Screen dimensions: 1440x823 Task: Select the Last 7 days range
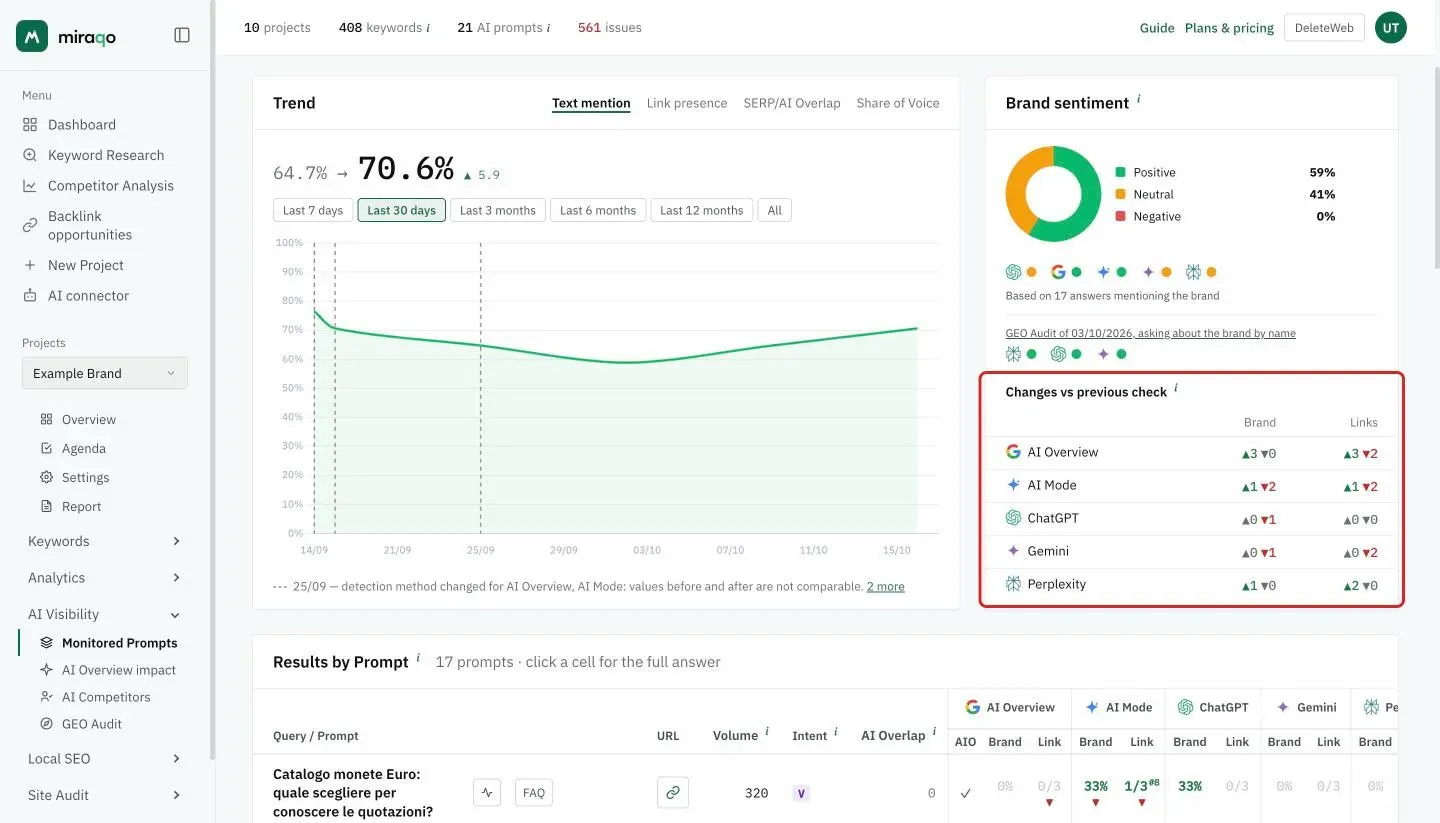[313, 211]
